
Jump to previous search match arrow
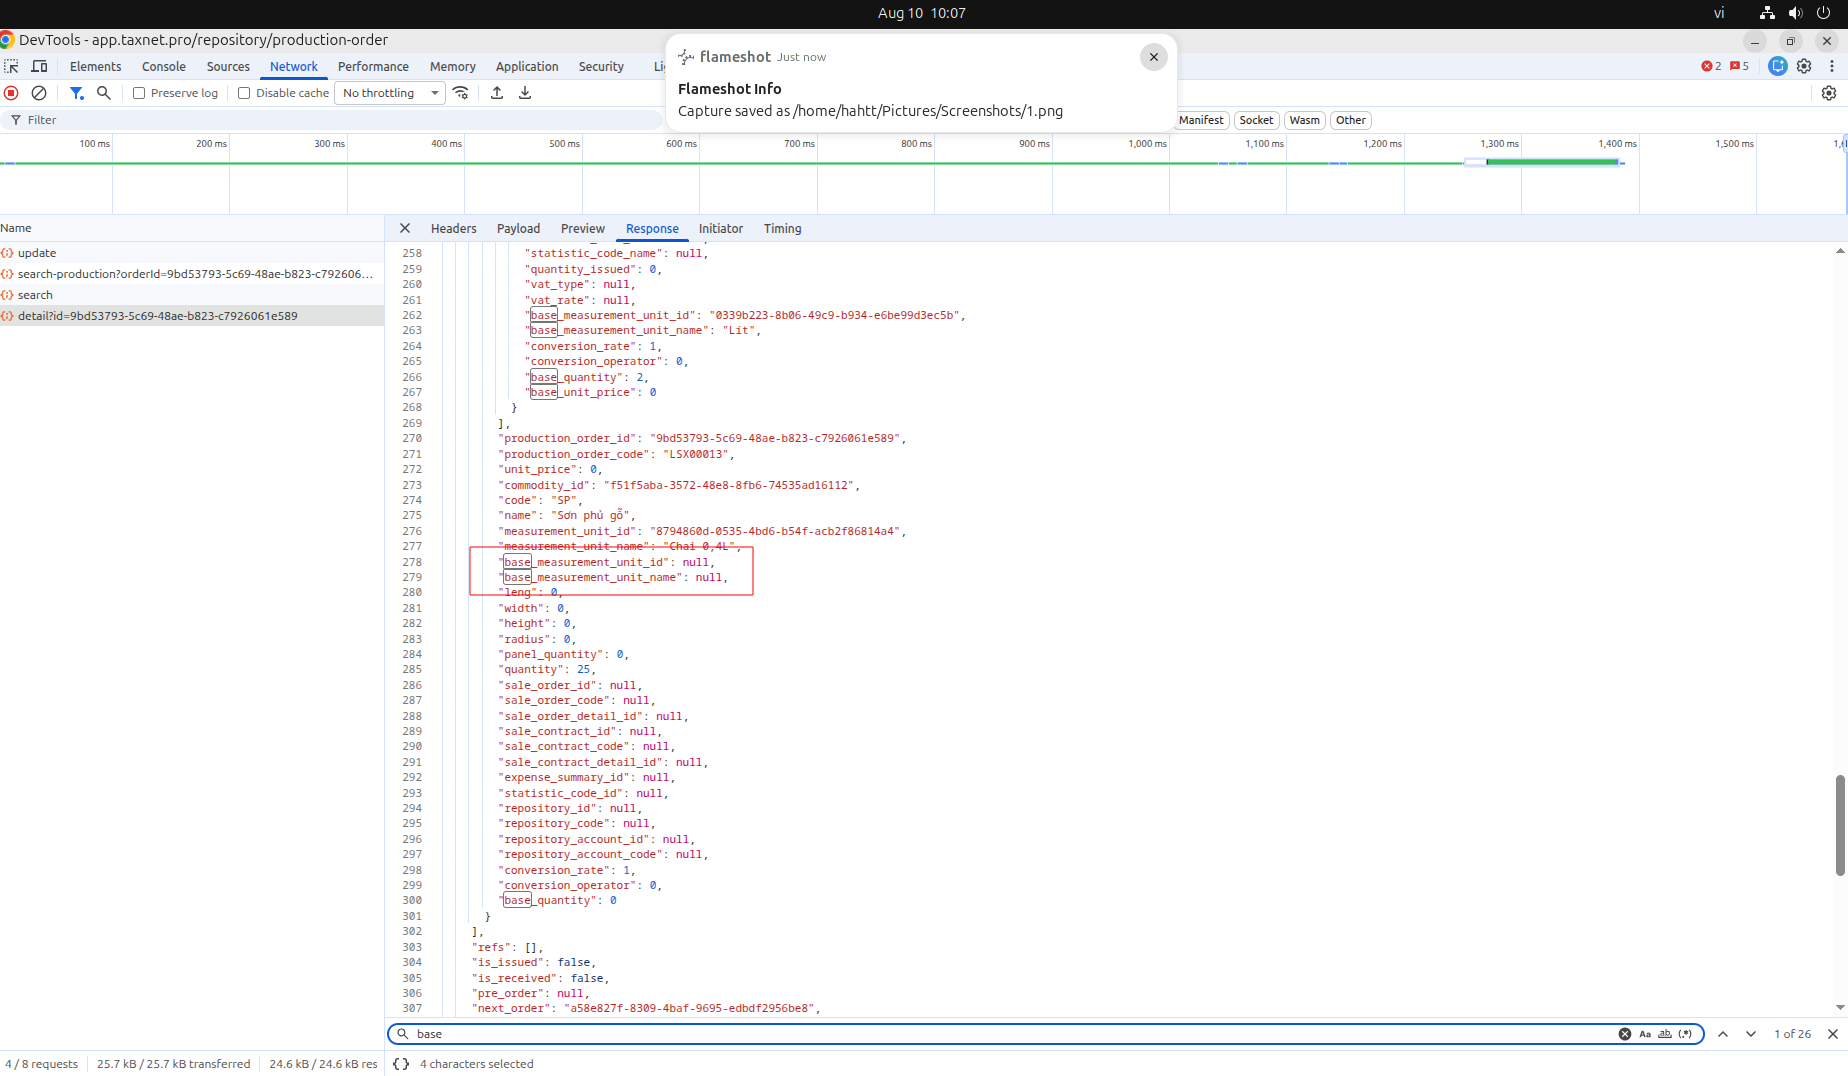click(x=1723, y=1034)
